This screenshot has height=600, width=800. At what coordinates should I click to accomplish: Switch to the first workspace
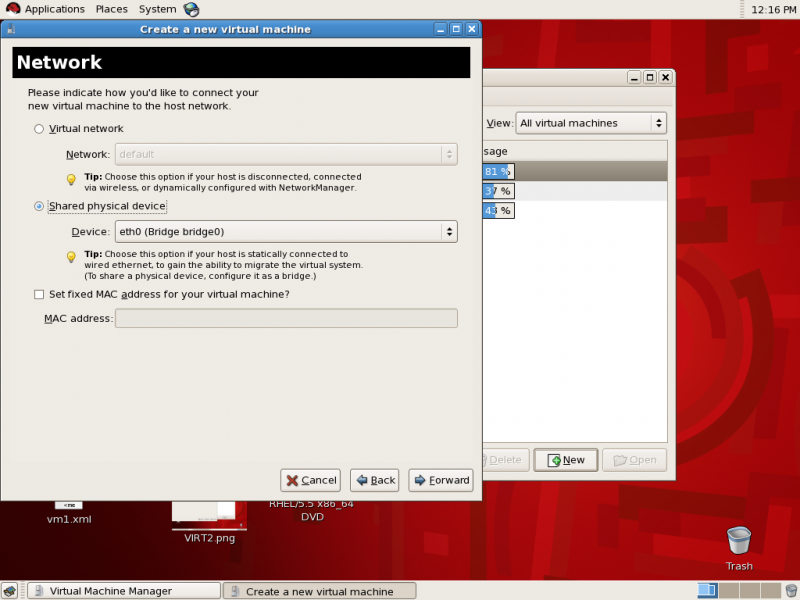point(708,591)
